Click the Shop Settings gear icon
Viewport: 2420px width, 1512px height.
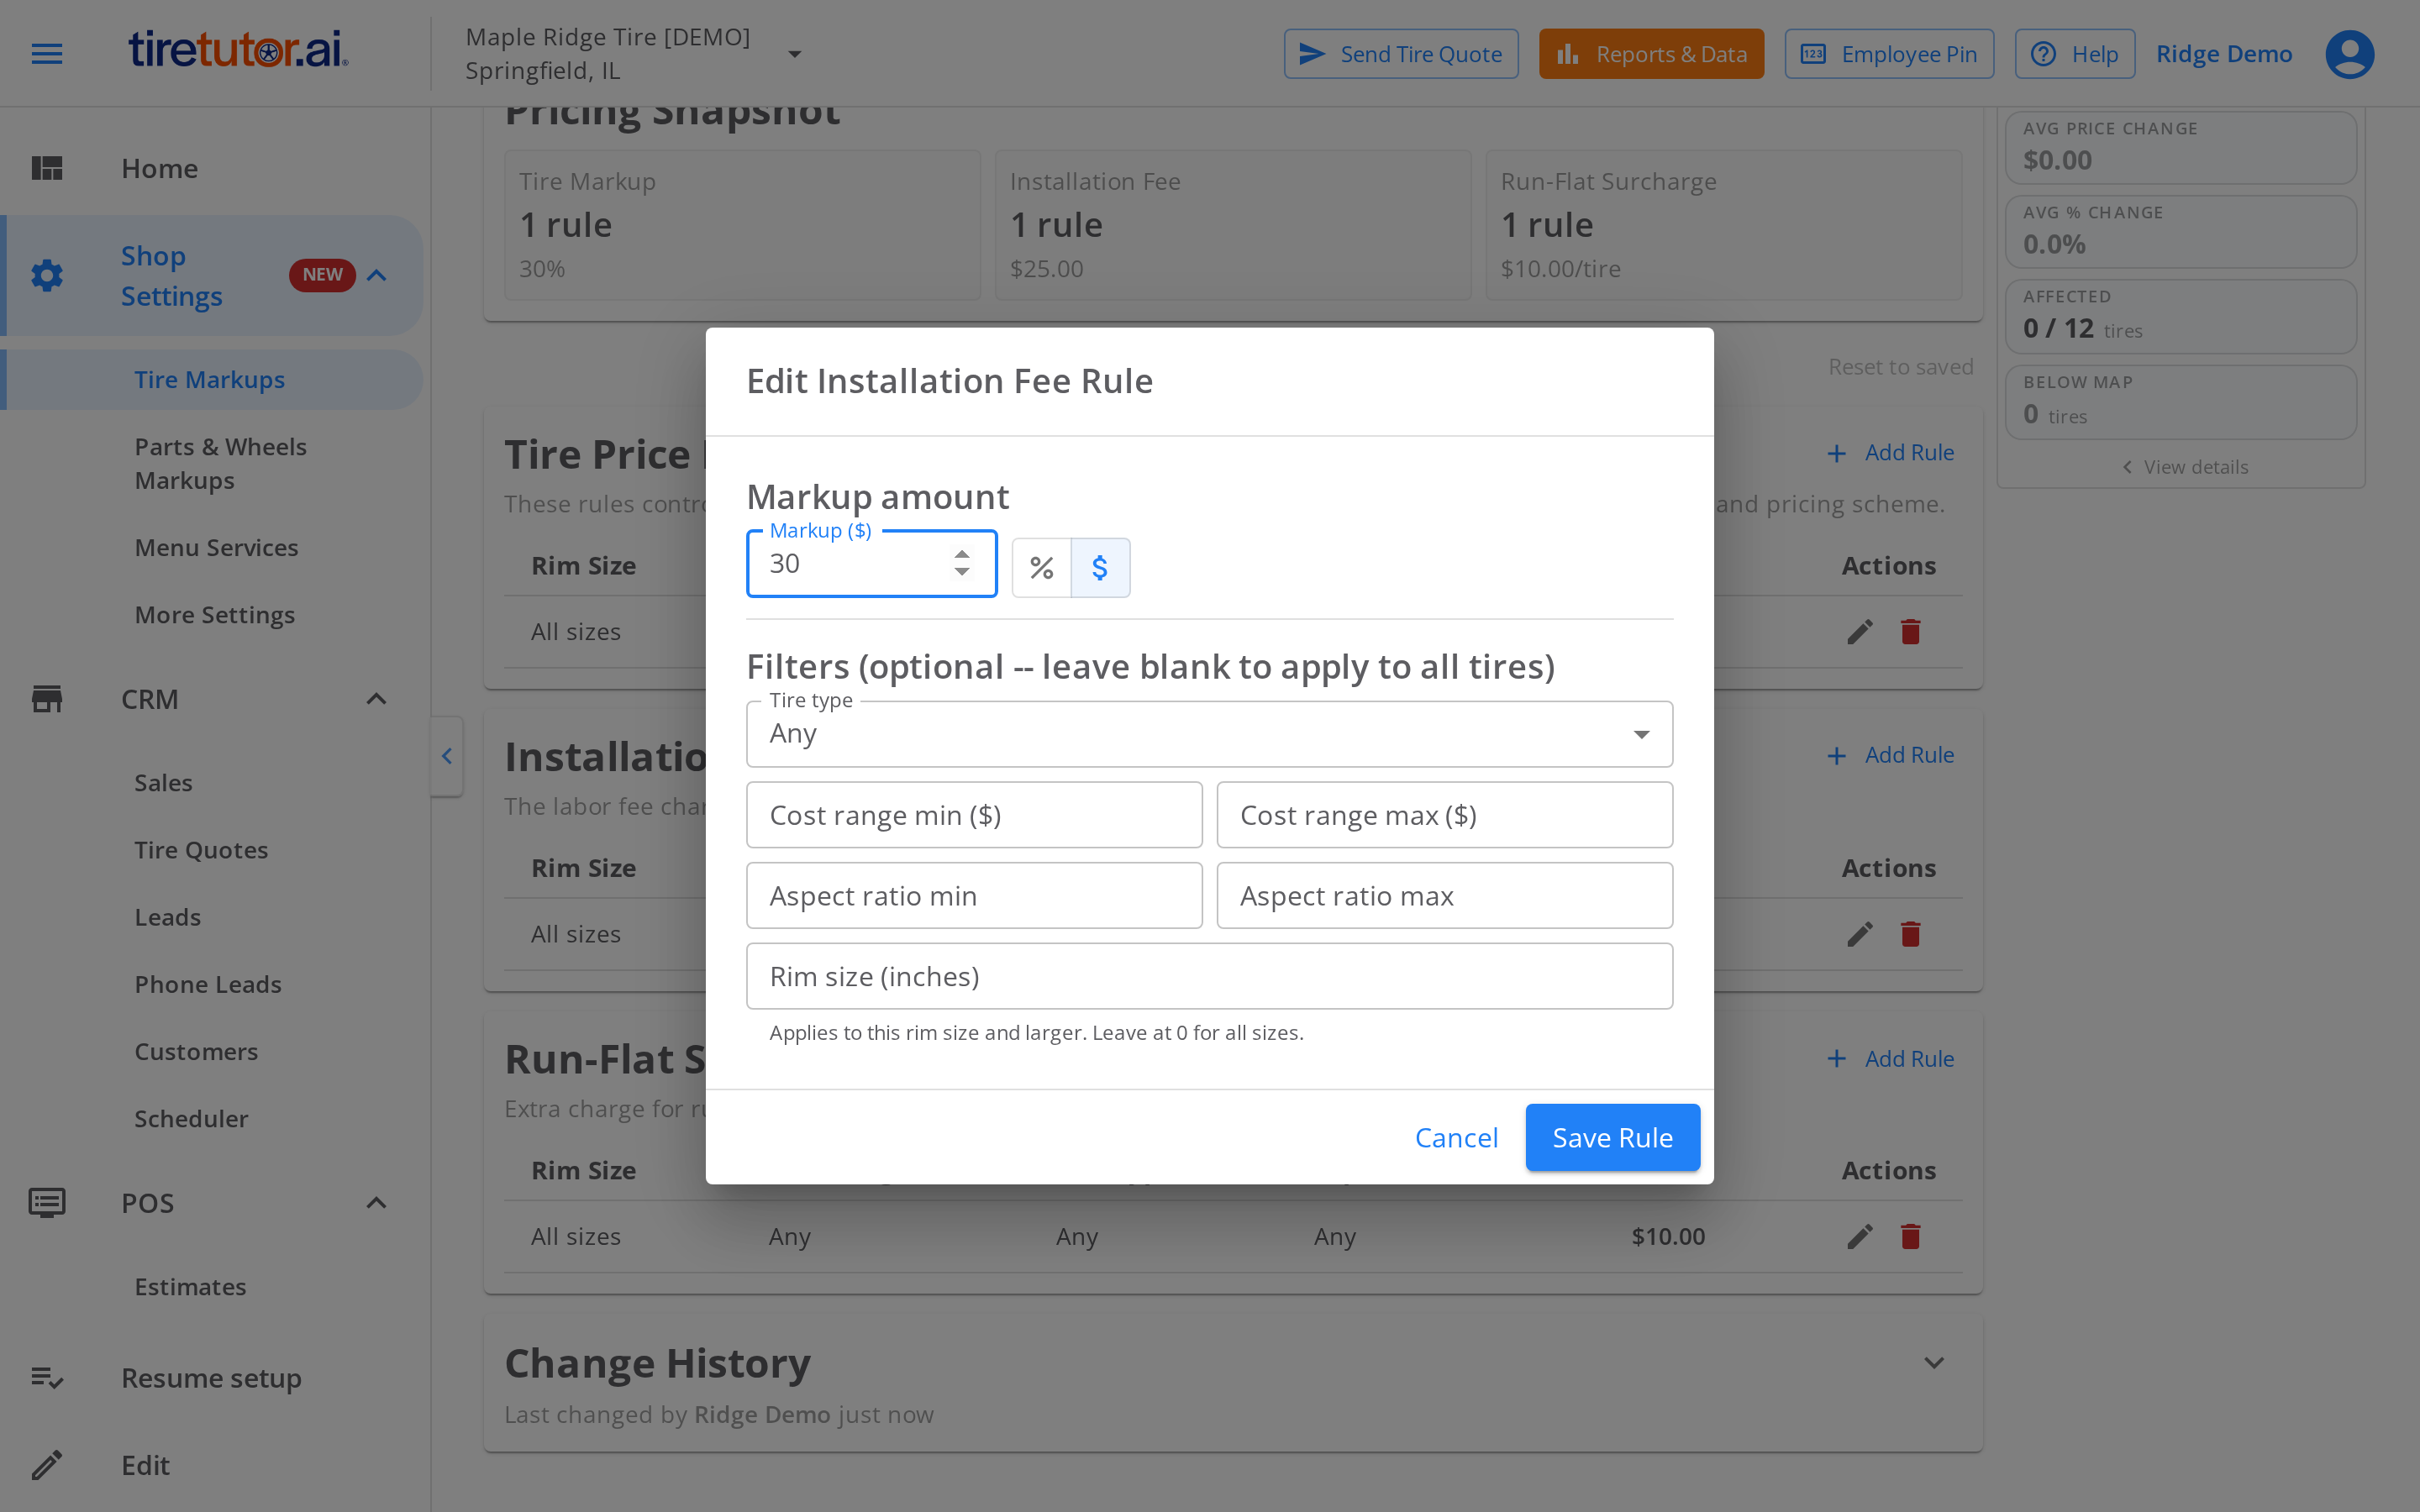[47, 276]
